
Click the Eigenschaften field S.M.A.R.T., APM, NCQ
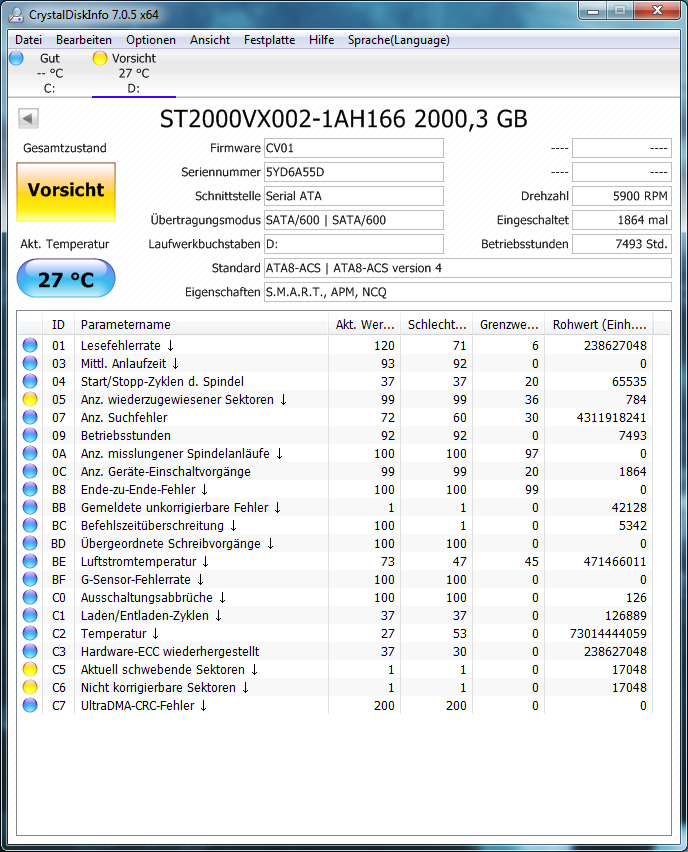coord(468,292)
